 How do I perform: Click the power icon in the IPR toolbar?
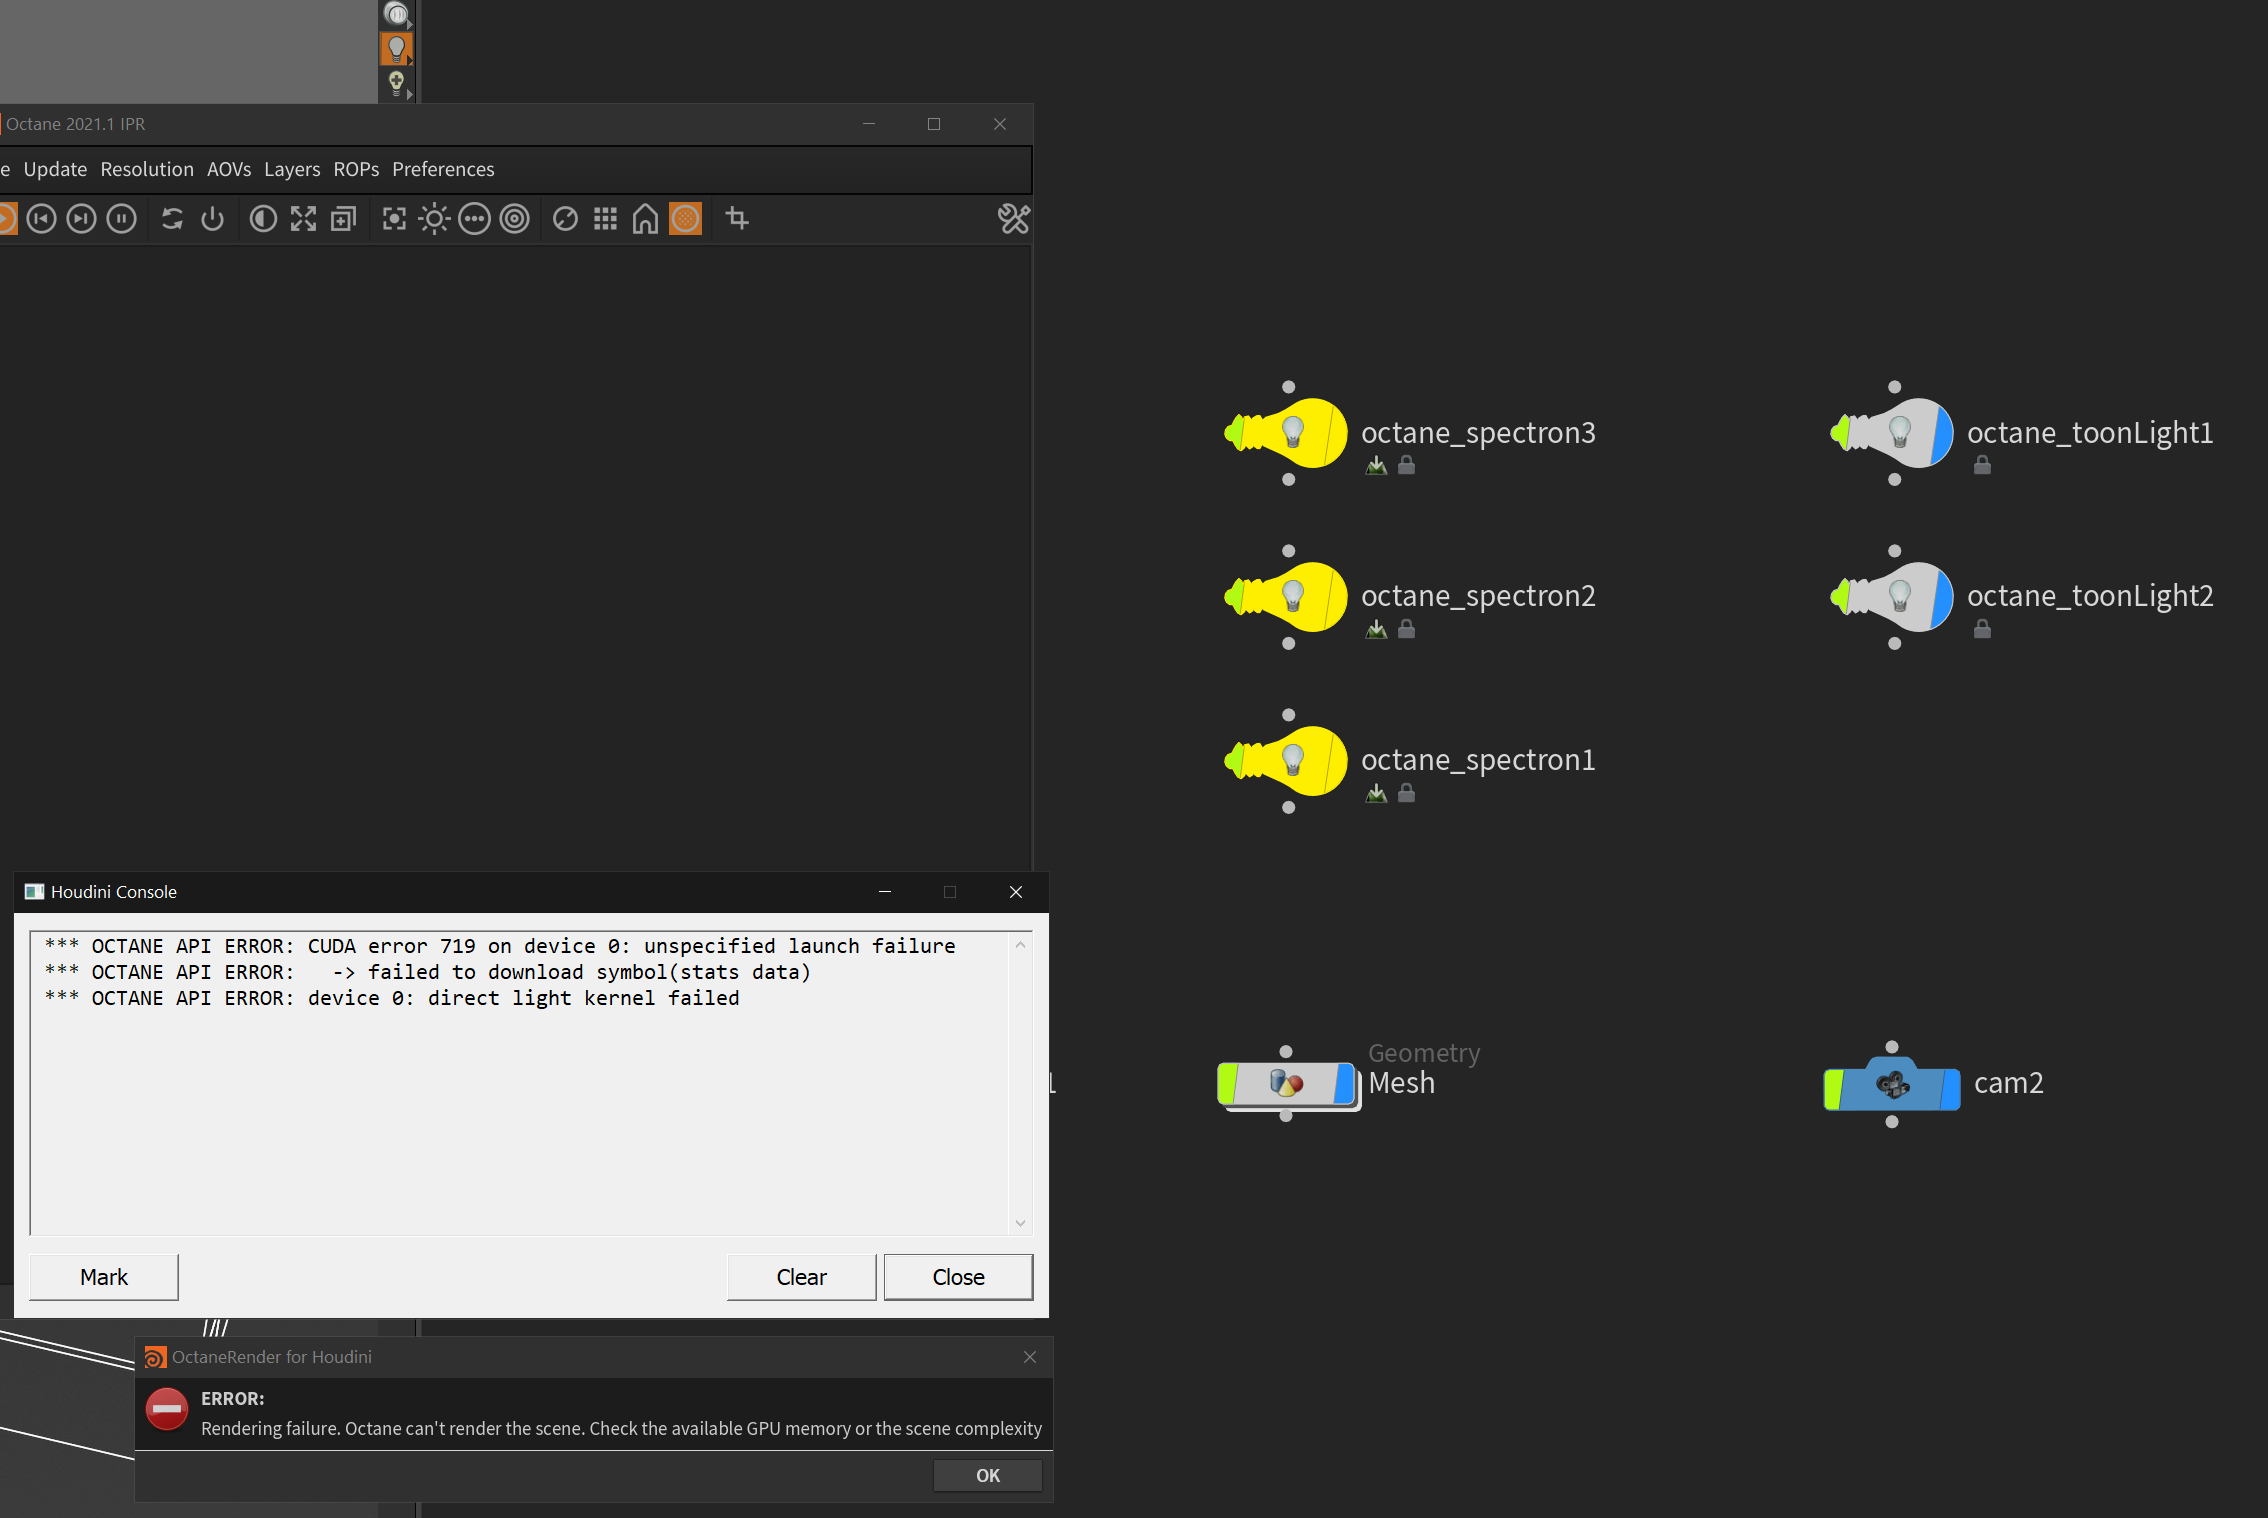tap(212, 219)
